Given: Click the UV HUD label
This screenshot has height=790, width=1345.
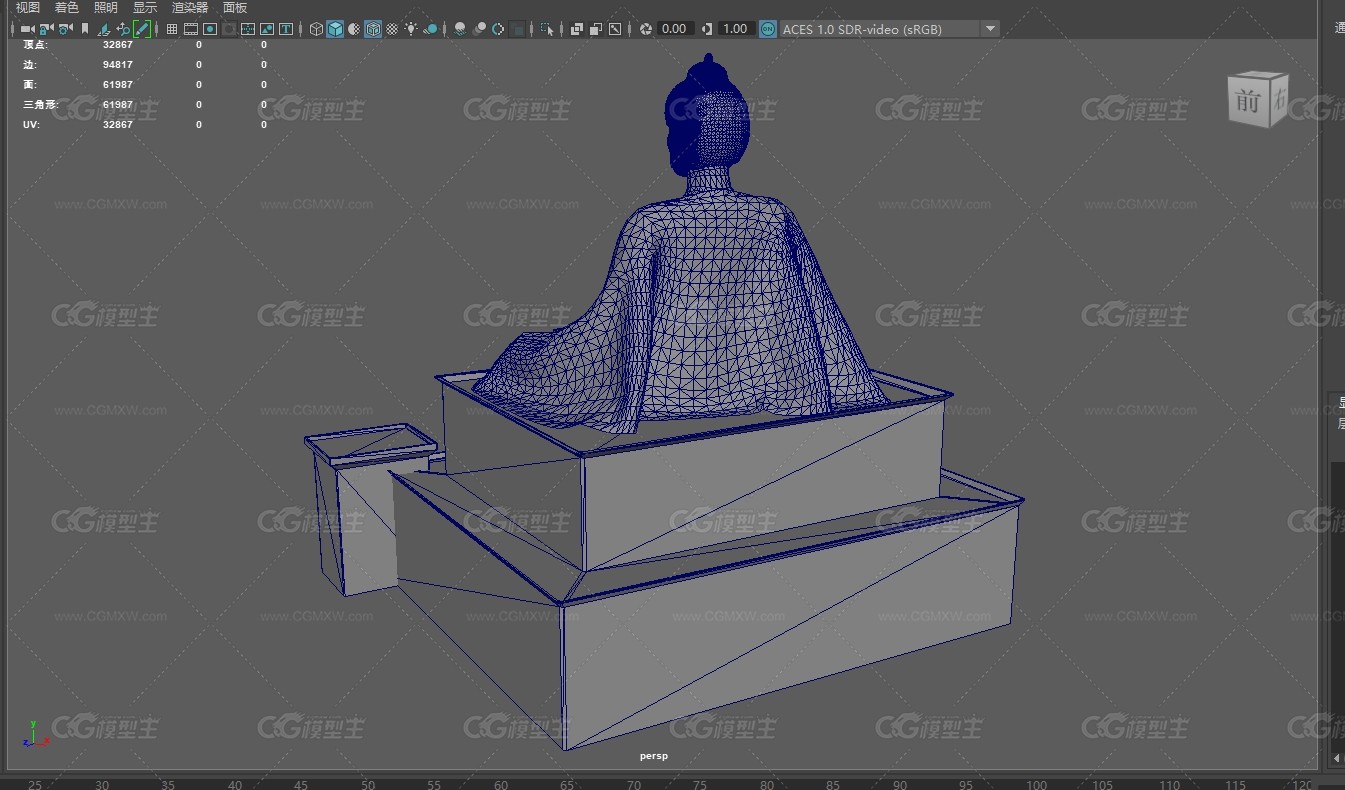Looking at the screenshot, I should [30, 125].
